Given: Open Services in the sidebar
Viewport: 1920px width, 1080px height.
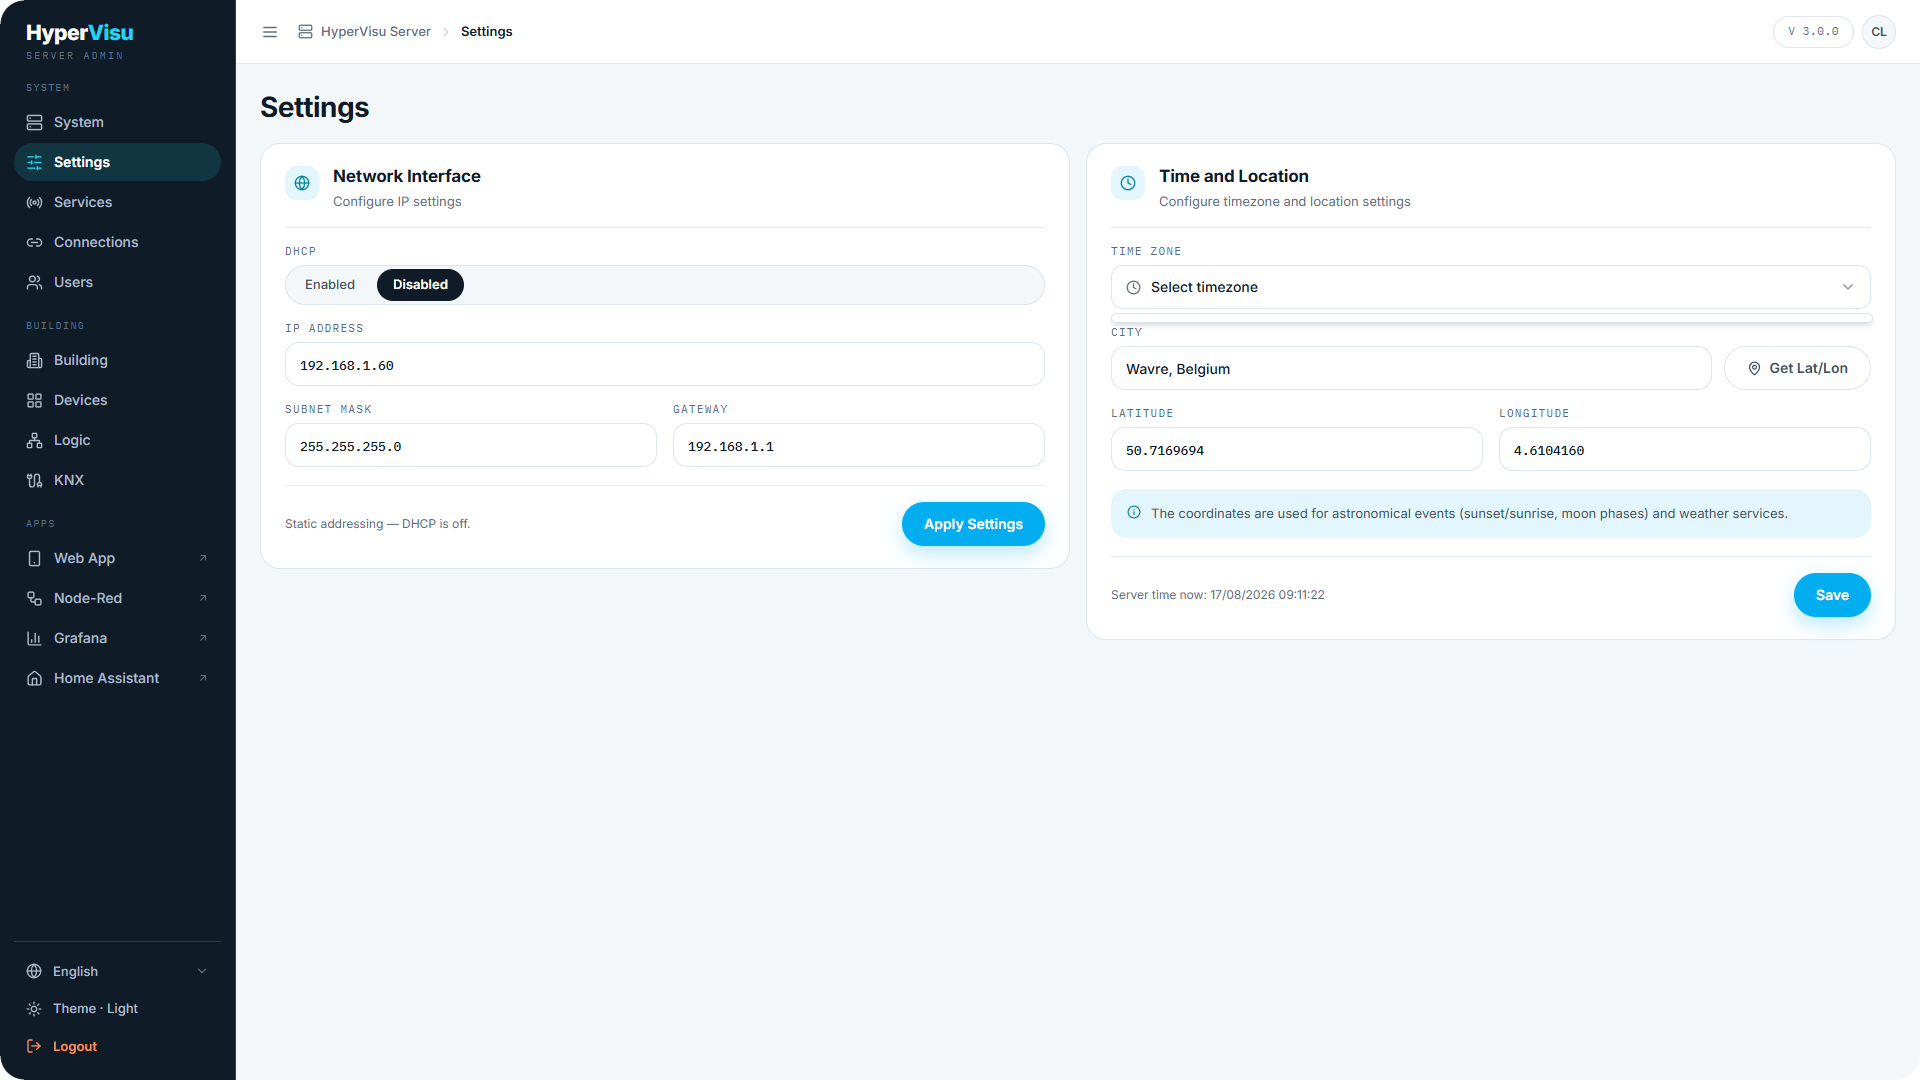Looking at the screenshot, I should (117, 202).
